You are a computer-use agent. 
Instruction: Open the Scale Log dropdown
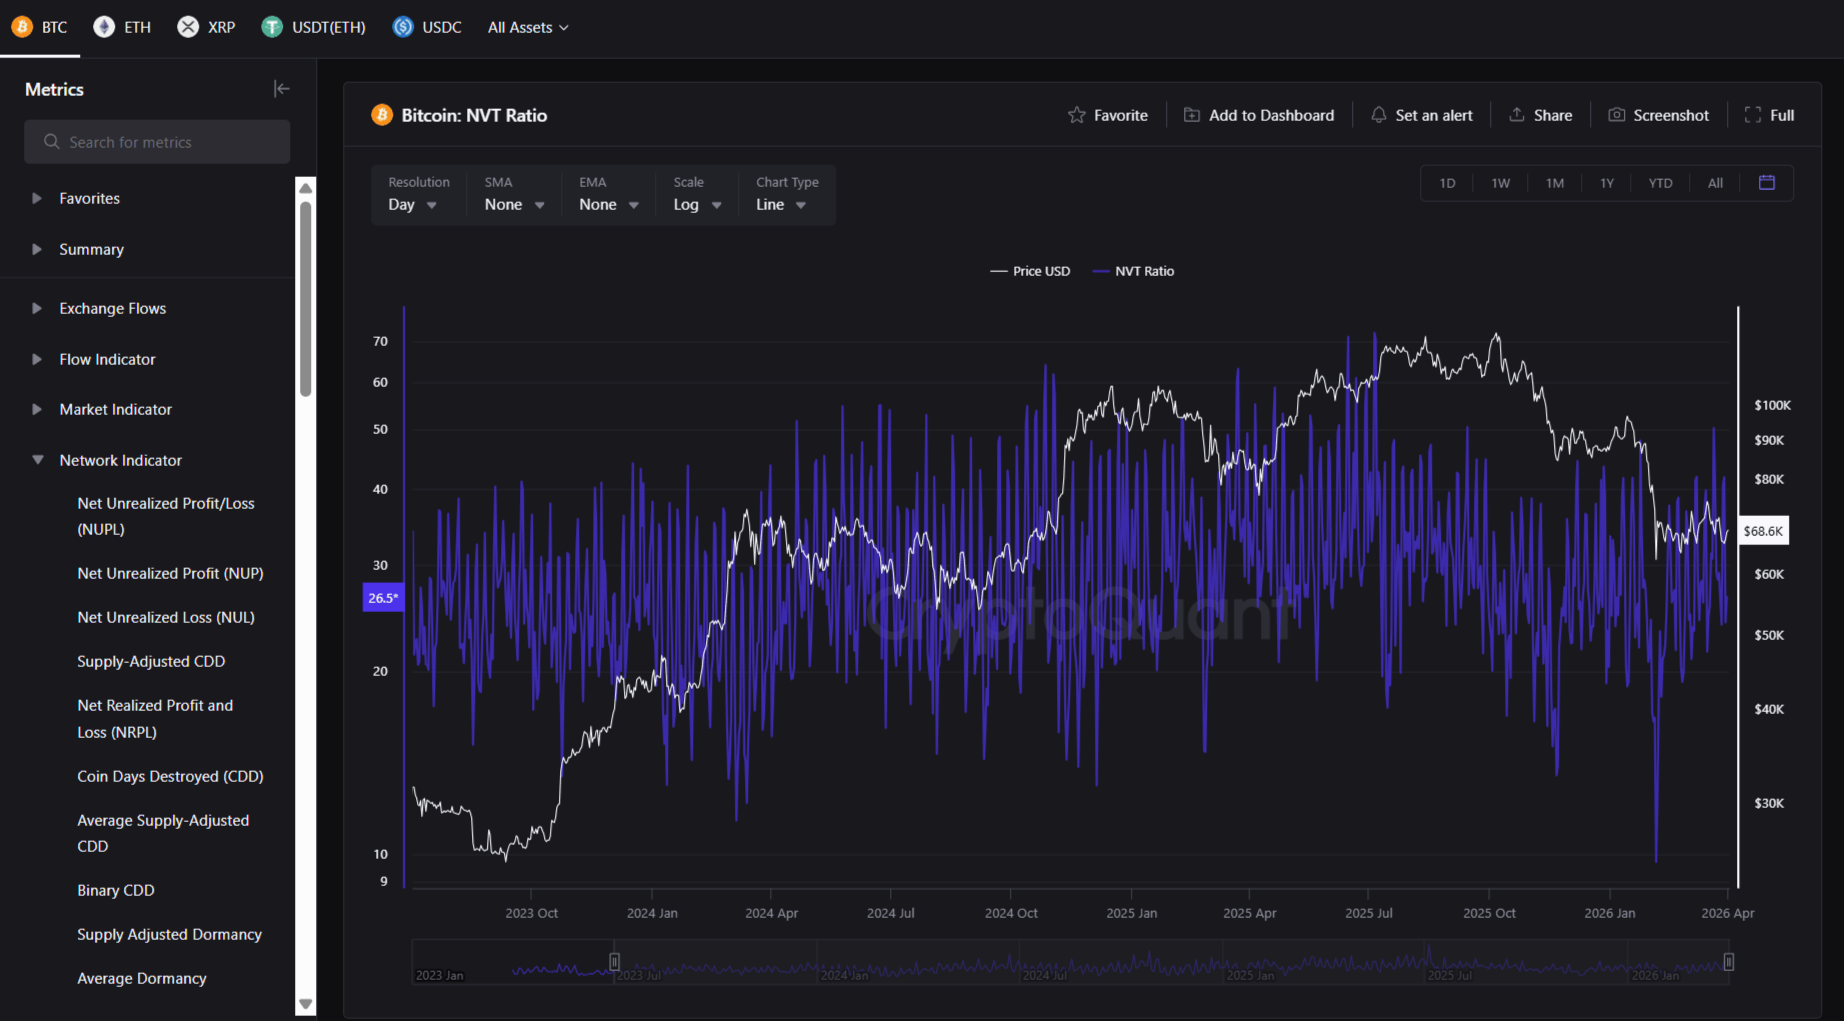(x=697, y=204)
